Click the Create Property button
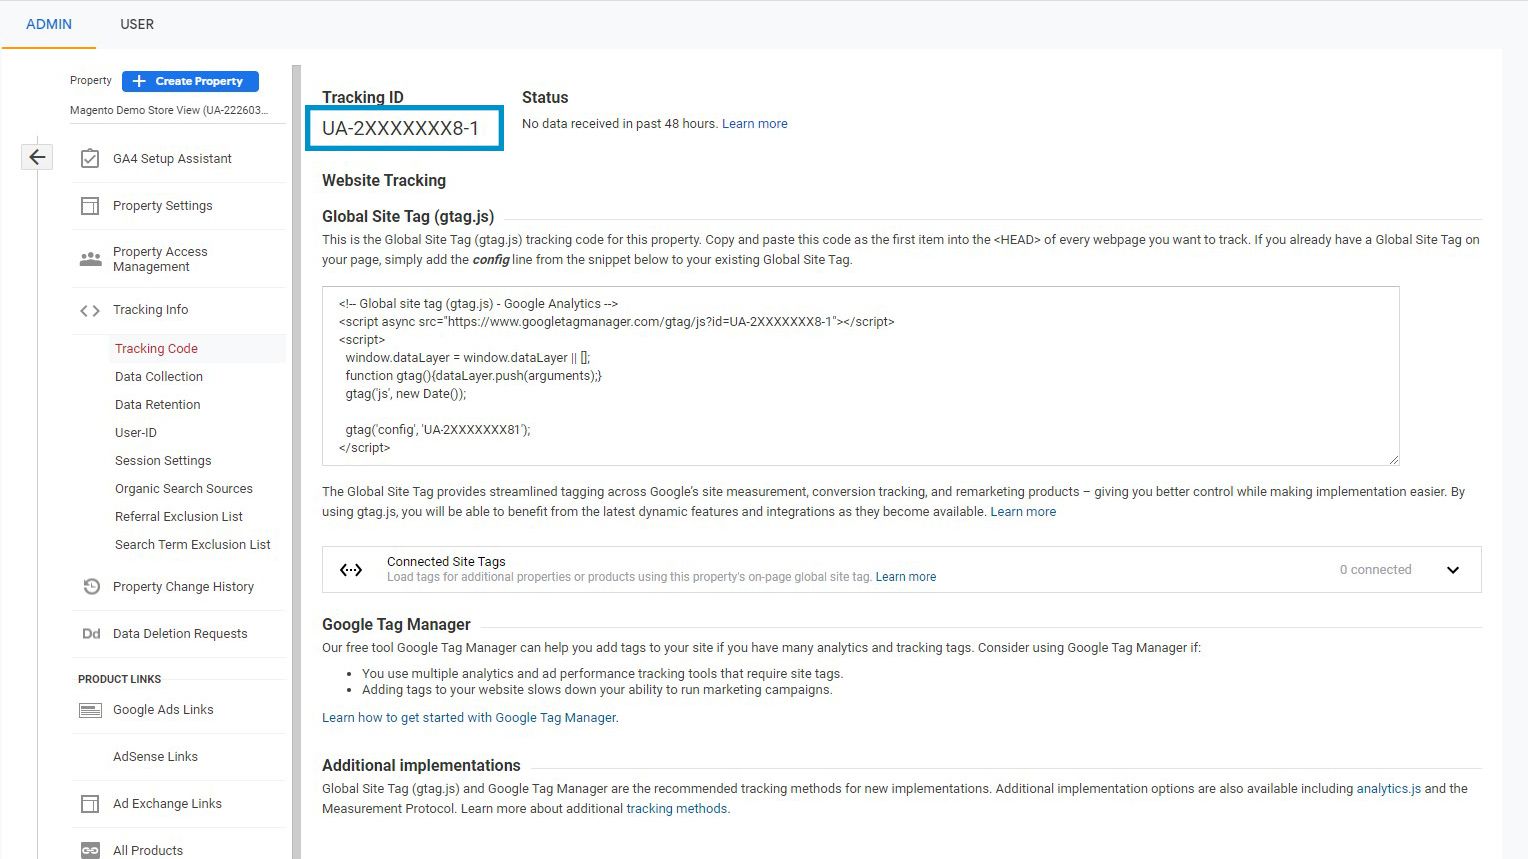The height and width of the screenshot is (859, 1528). (190, 81)
